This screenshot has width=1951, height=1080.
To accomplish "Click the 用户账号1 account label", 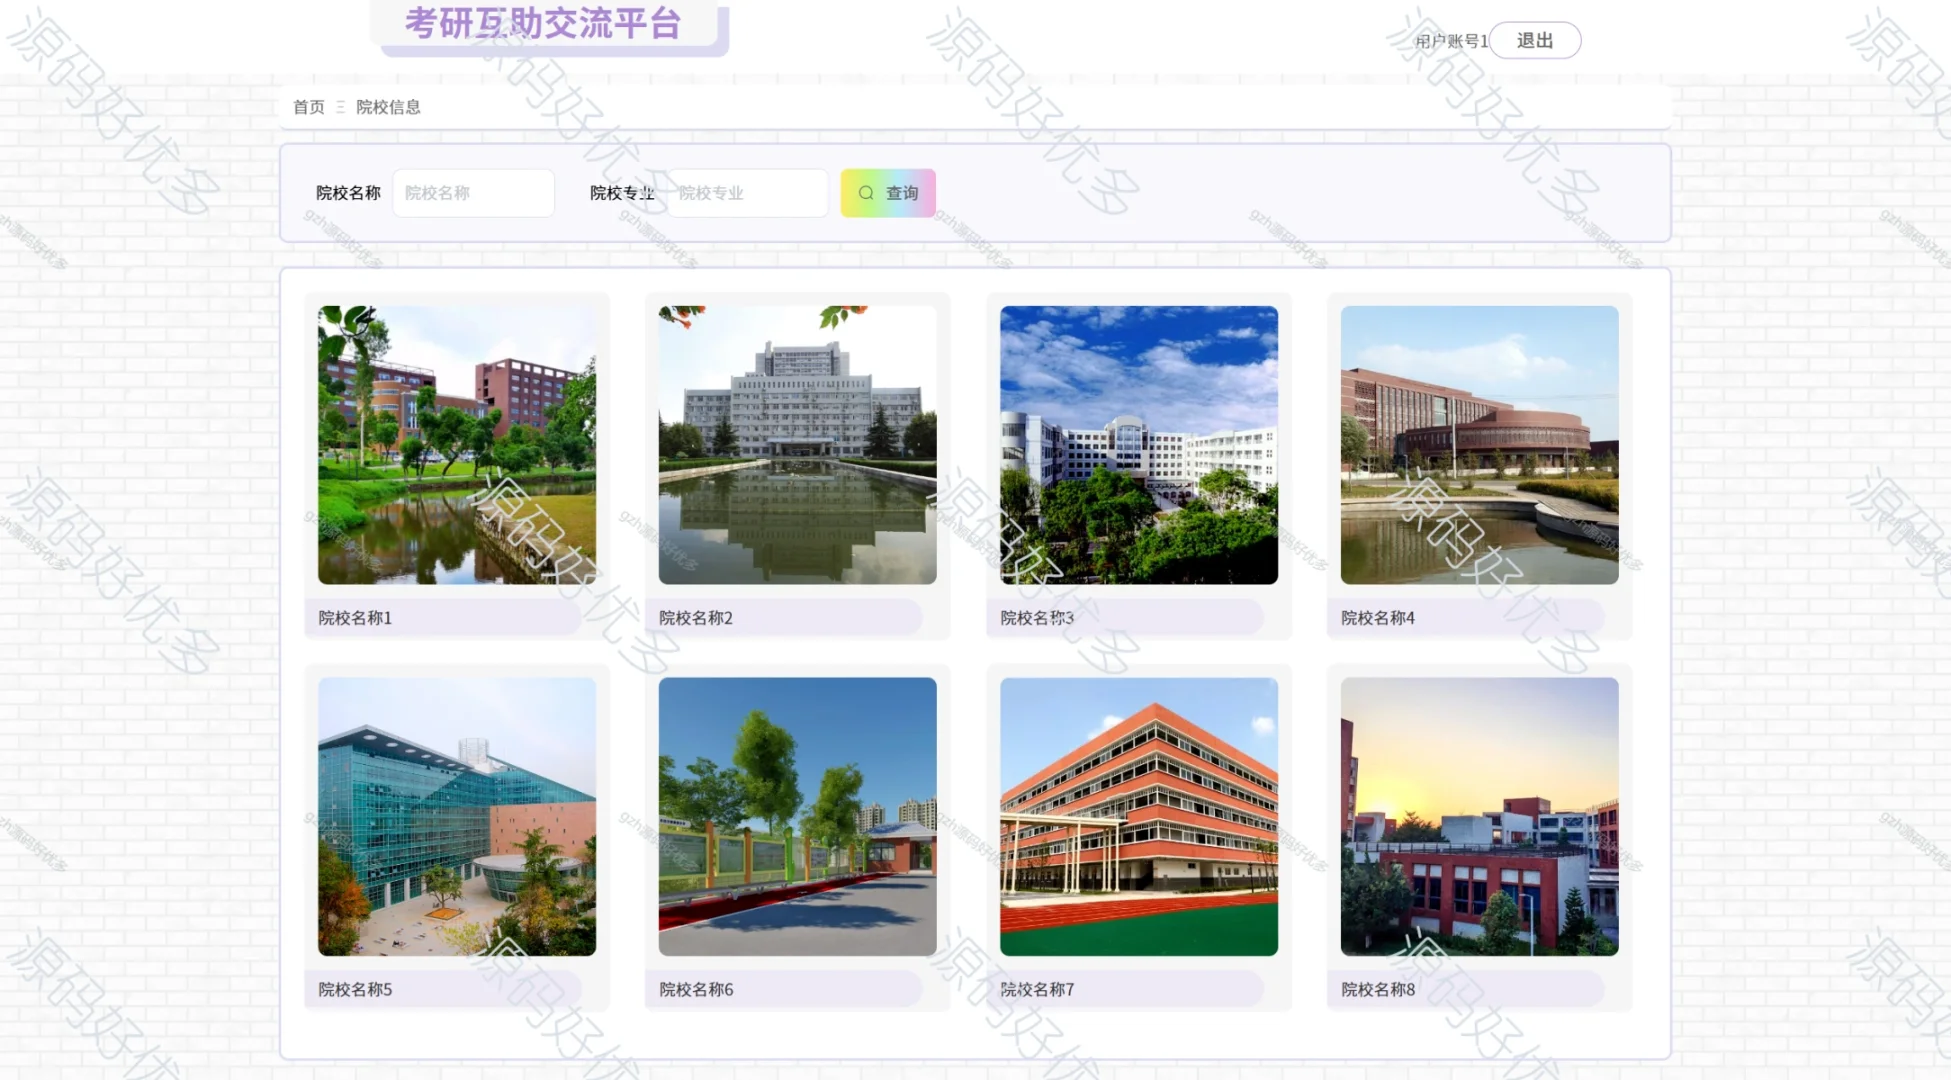I will point(1449,41).
